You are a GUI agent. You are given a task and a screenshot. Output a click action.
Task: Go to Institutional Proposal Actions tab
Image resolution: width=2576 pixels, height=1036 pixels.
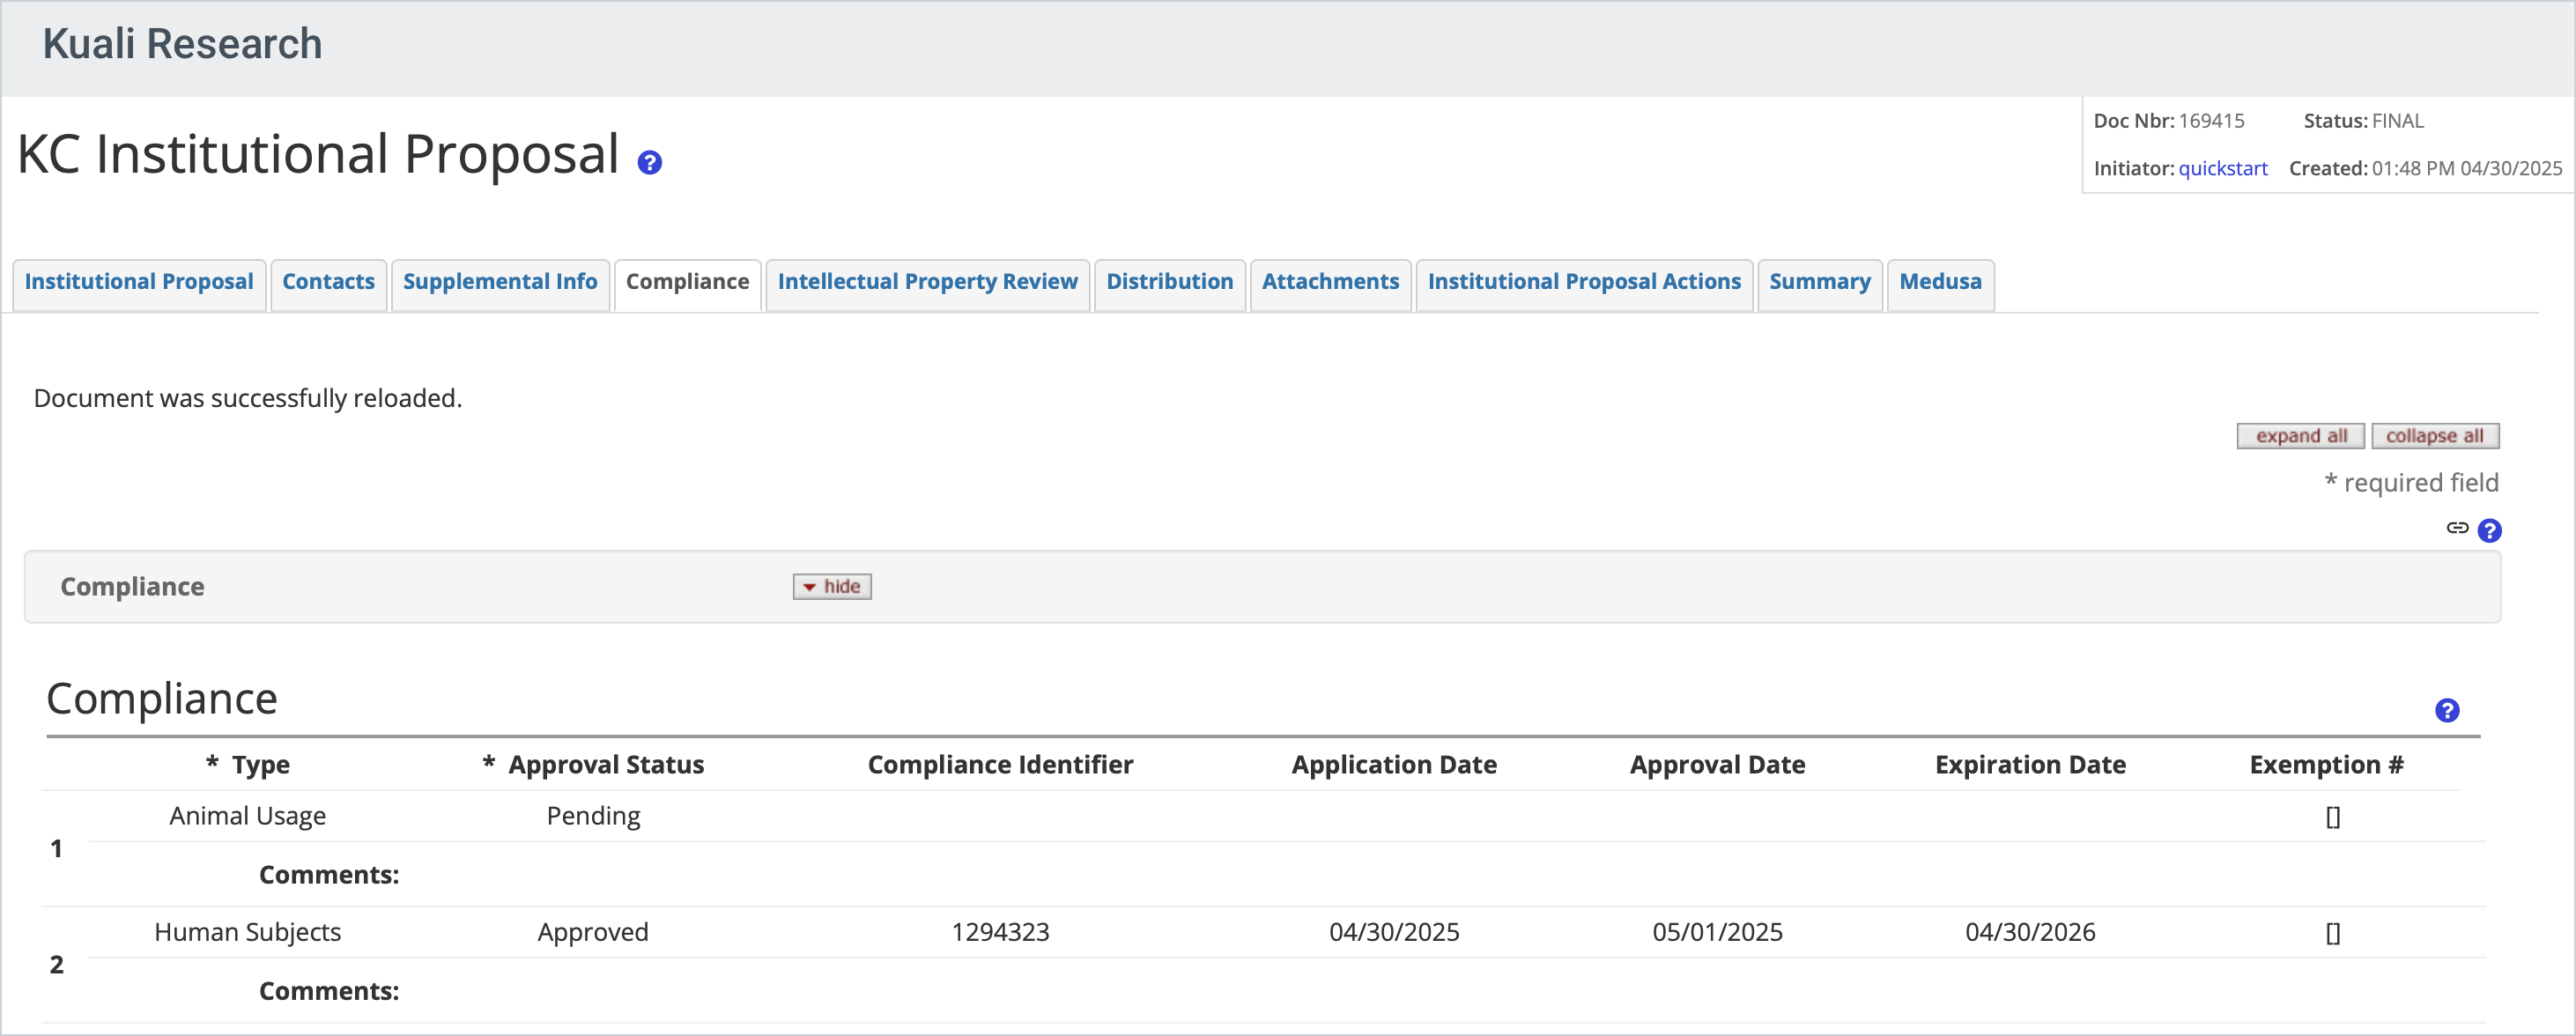[x=1583, y=282]
